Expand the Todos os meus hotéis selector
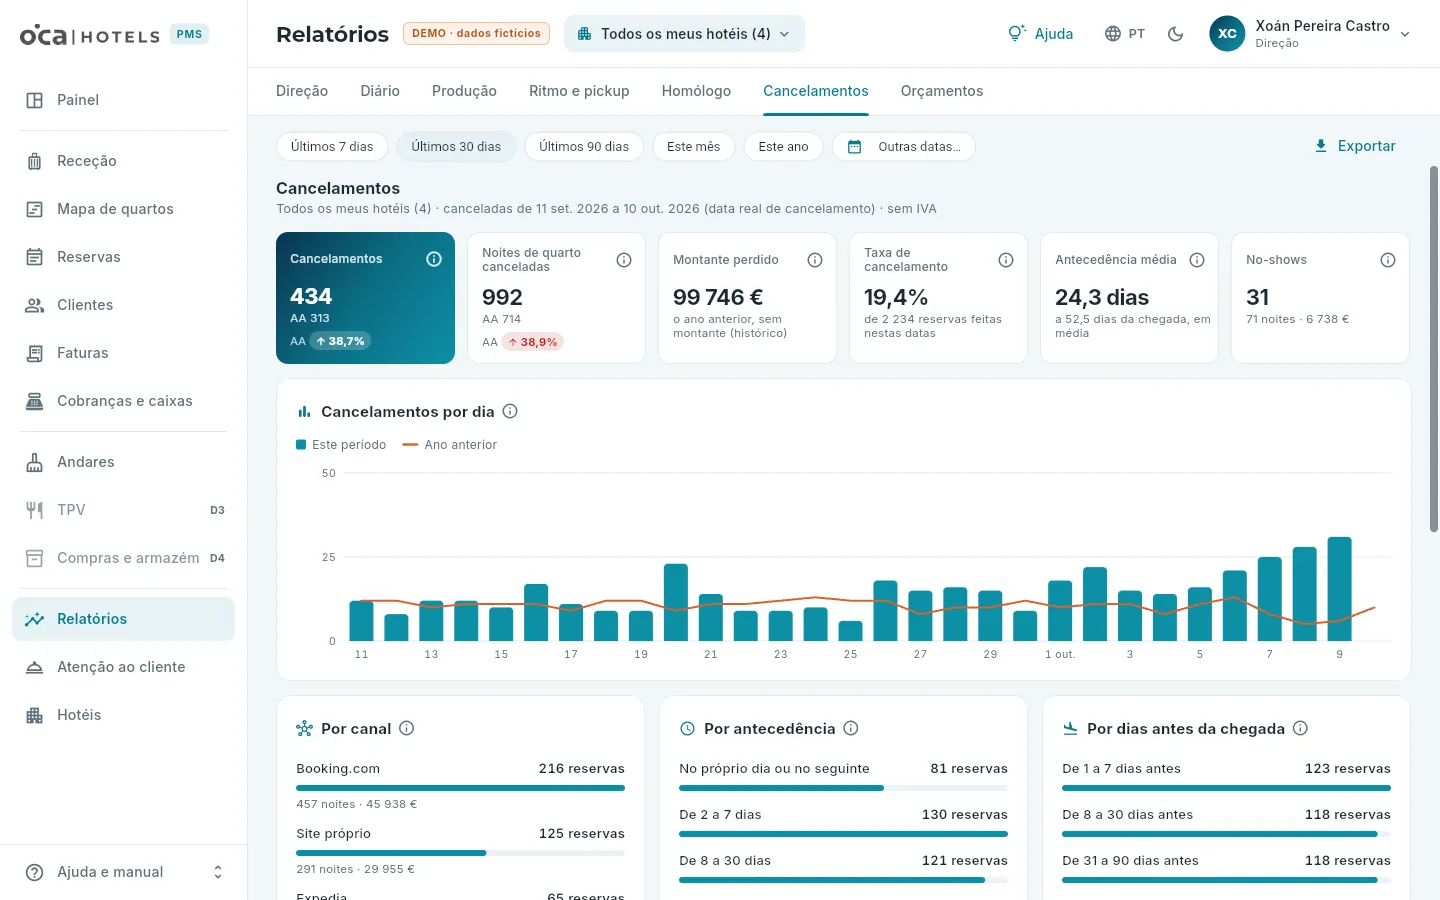The width and height of the screenshot is (1440, 900). [x=684, y=34]
